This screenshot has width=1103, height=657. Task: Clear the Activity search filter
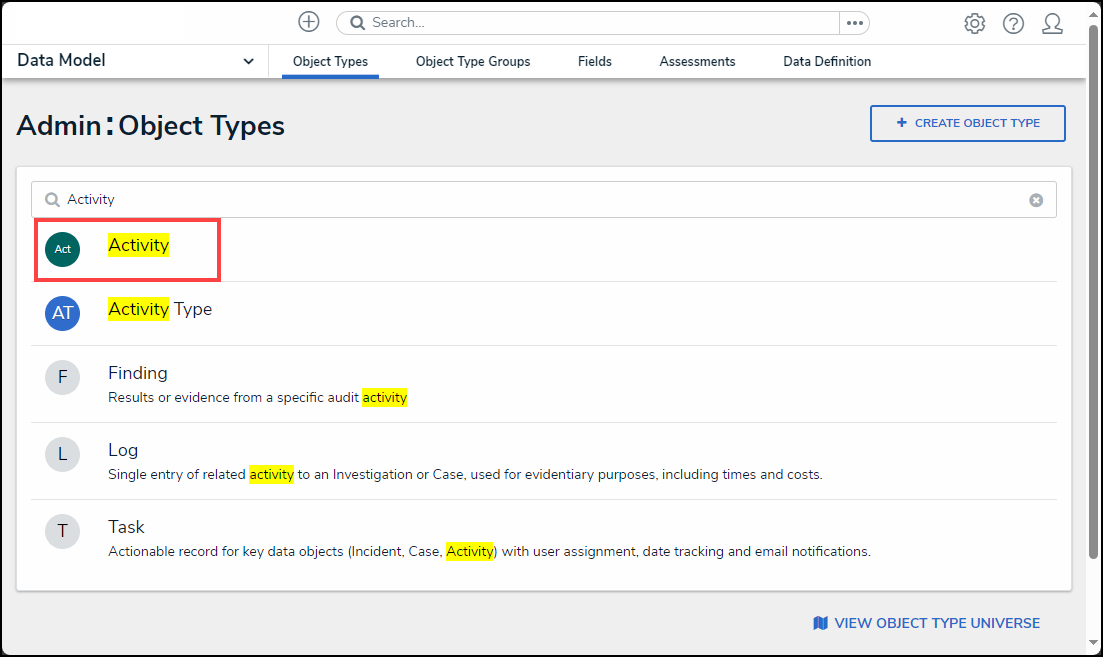tap(1036, 200)
